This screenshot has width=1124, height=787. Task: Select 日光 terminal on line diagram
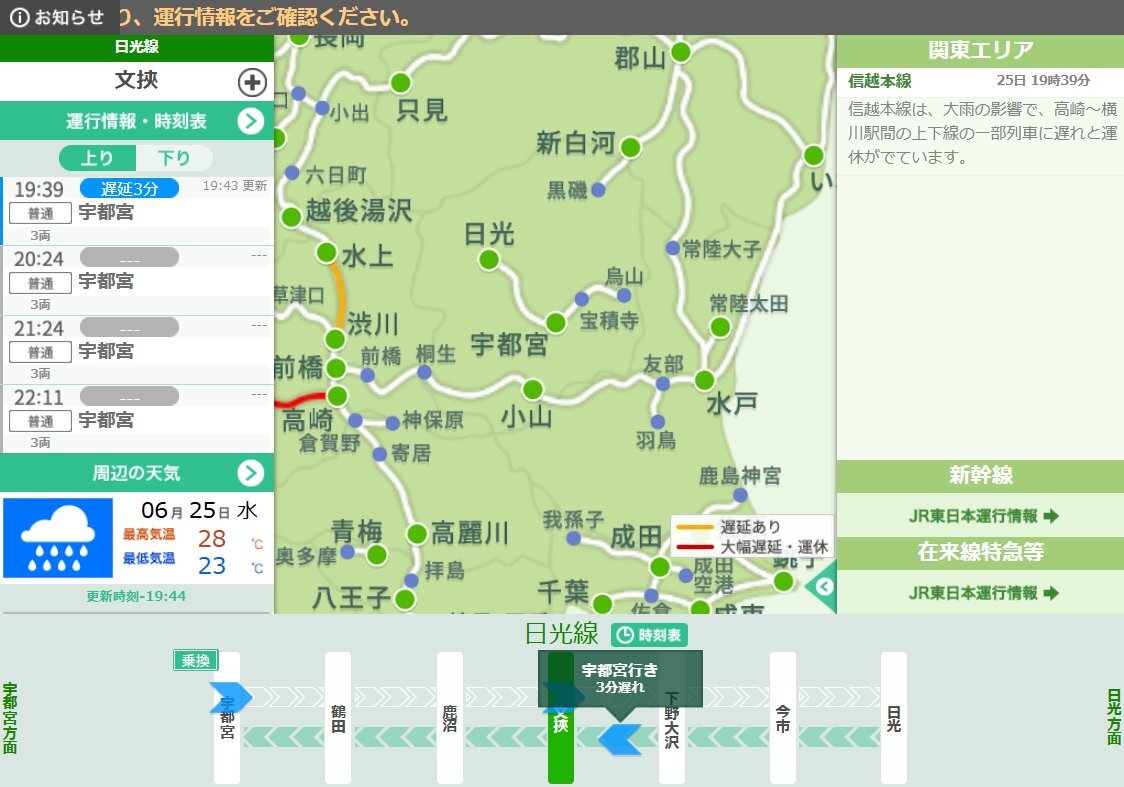pyautogui.click(x=894, y=717)
